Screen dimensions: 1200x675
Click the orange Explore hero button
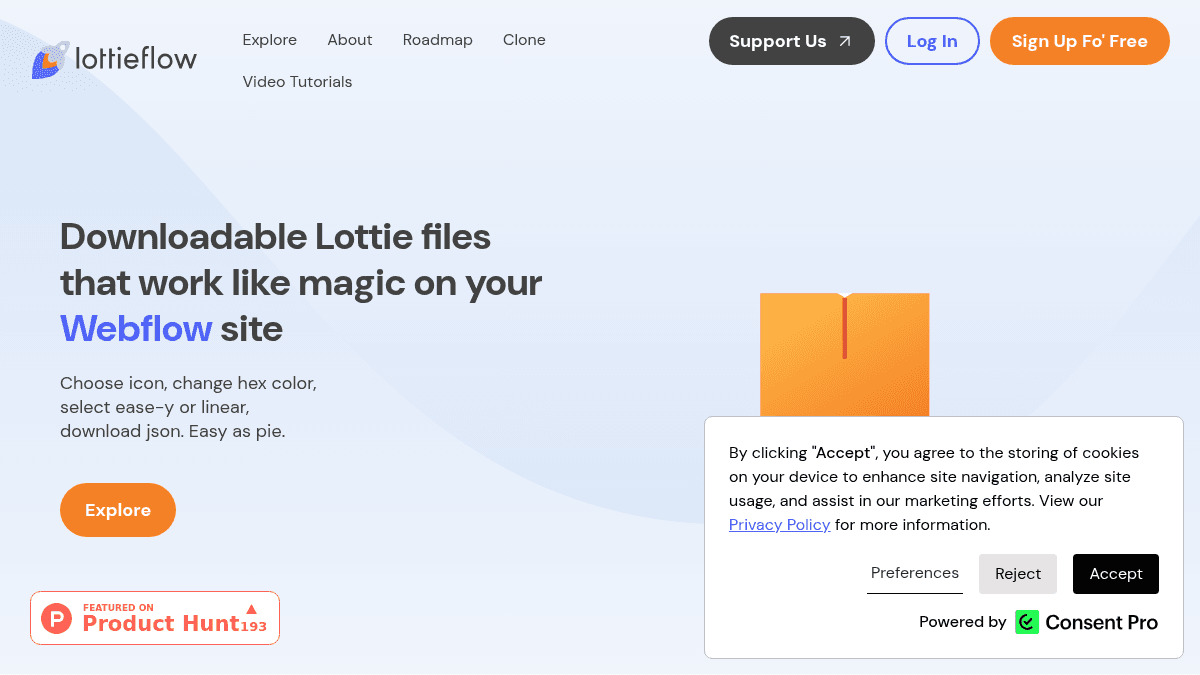pyautogui.click(x=118, y=510)
